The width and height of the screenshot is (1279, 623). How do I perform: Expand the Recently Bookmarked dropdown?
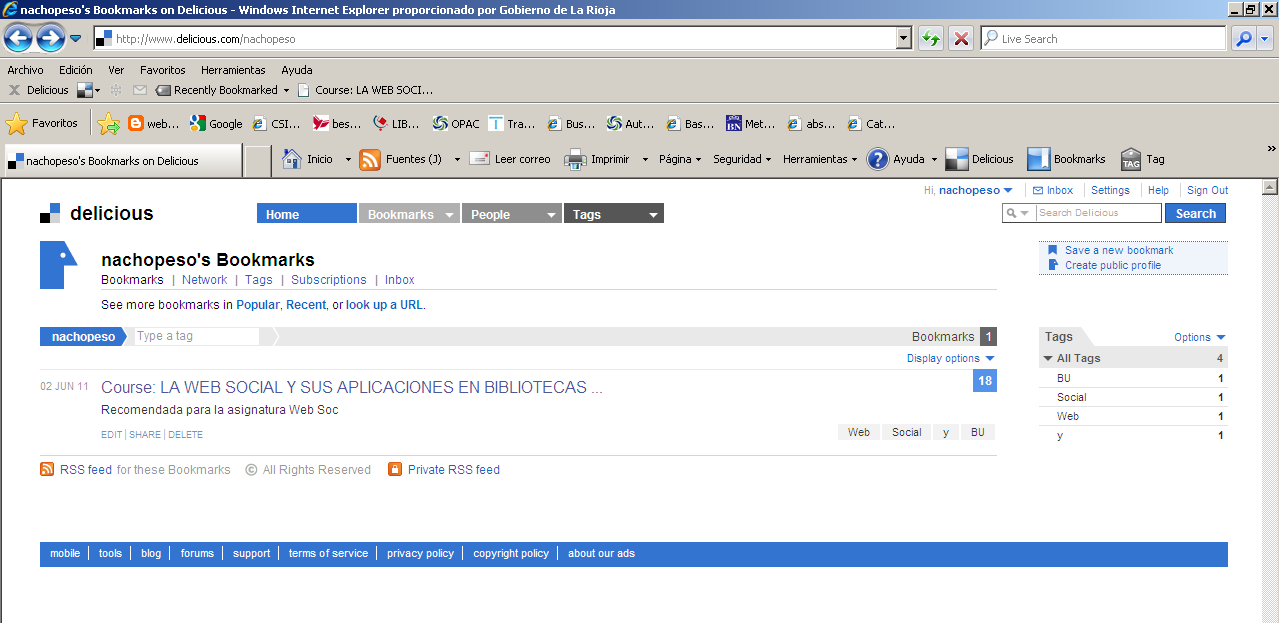pyautogui.click(x=286, y=90)
